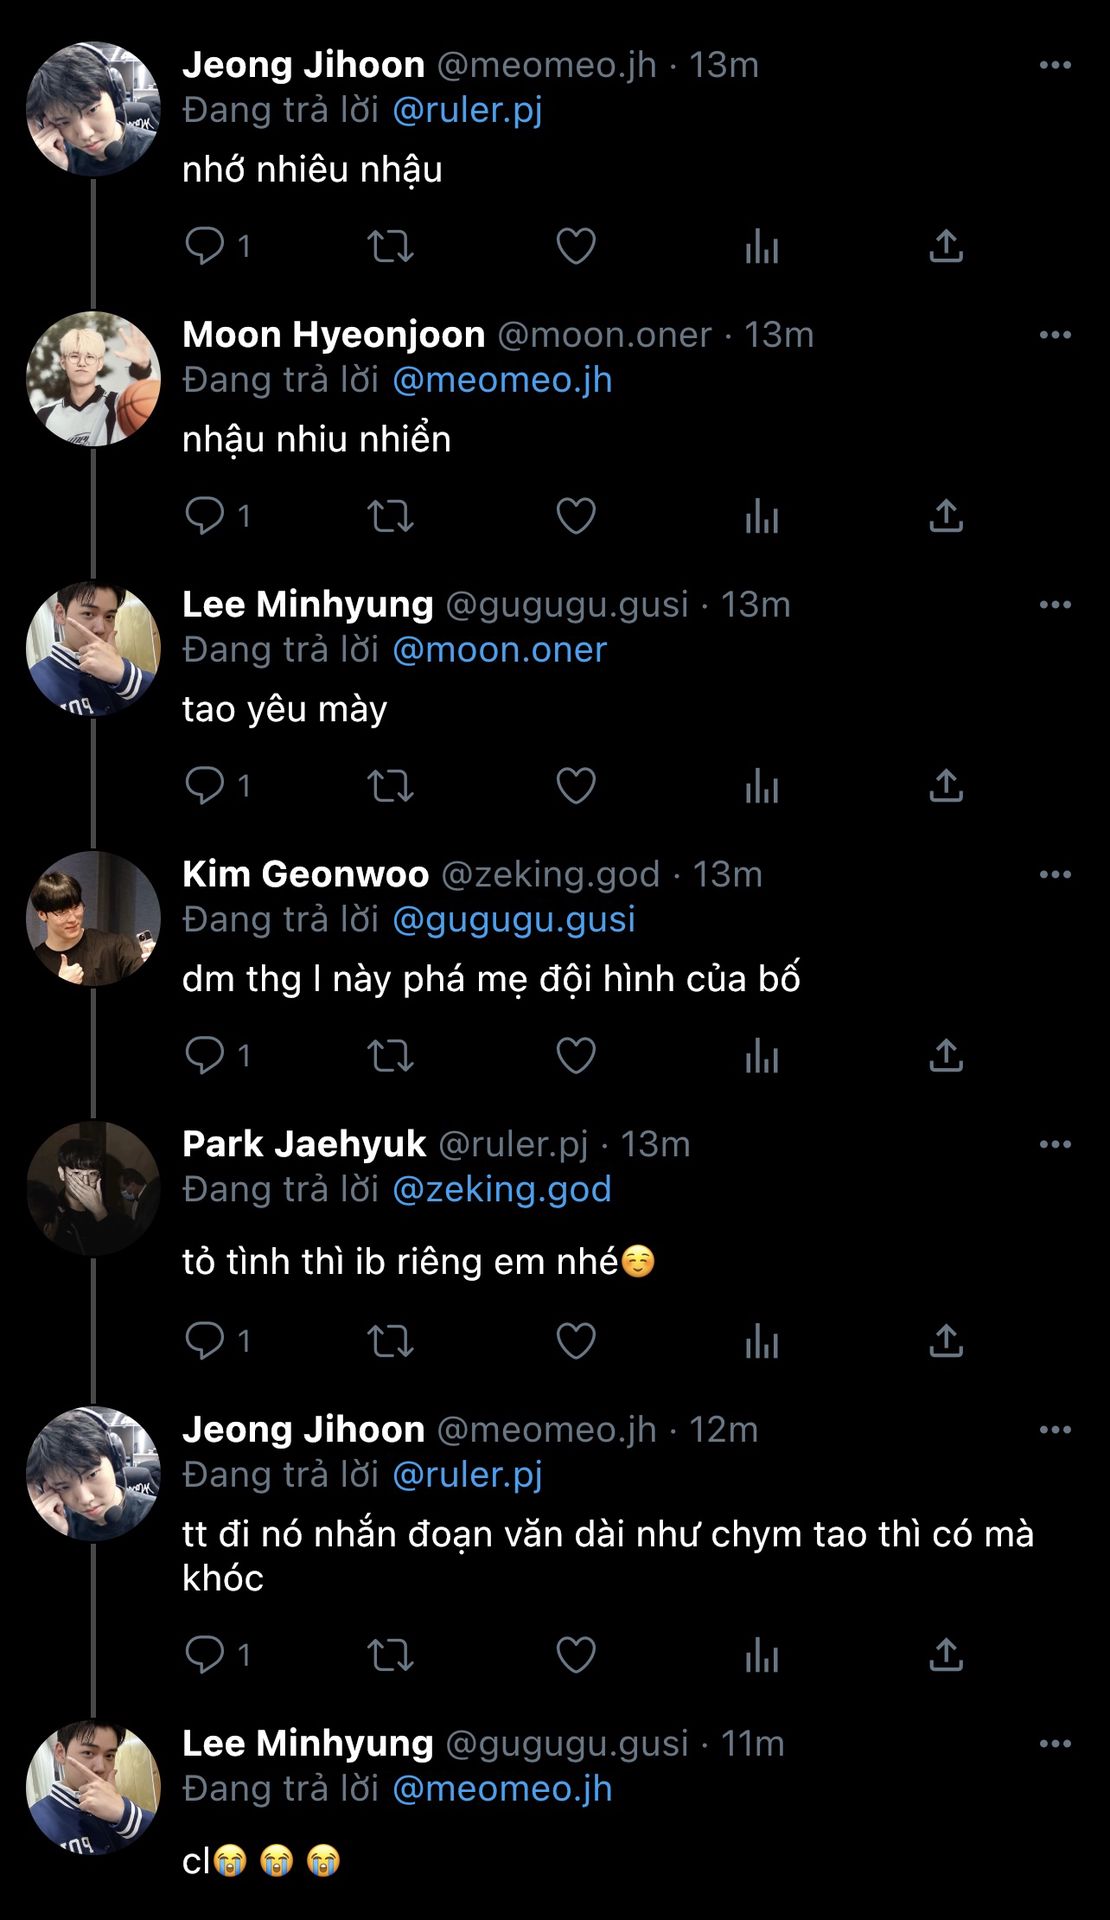
Task: Reply to Jeong Jihoon's "nhớ nhiêu nhậu" tweet
Action: click(x=206, y=246)
